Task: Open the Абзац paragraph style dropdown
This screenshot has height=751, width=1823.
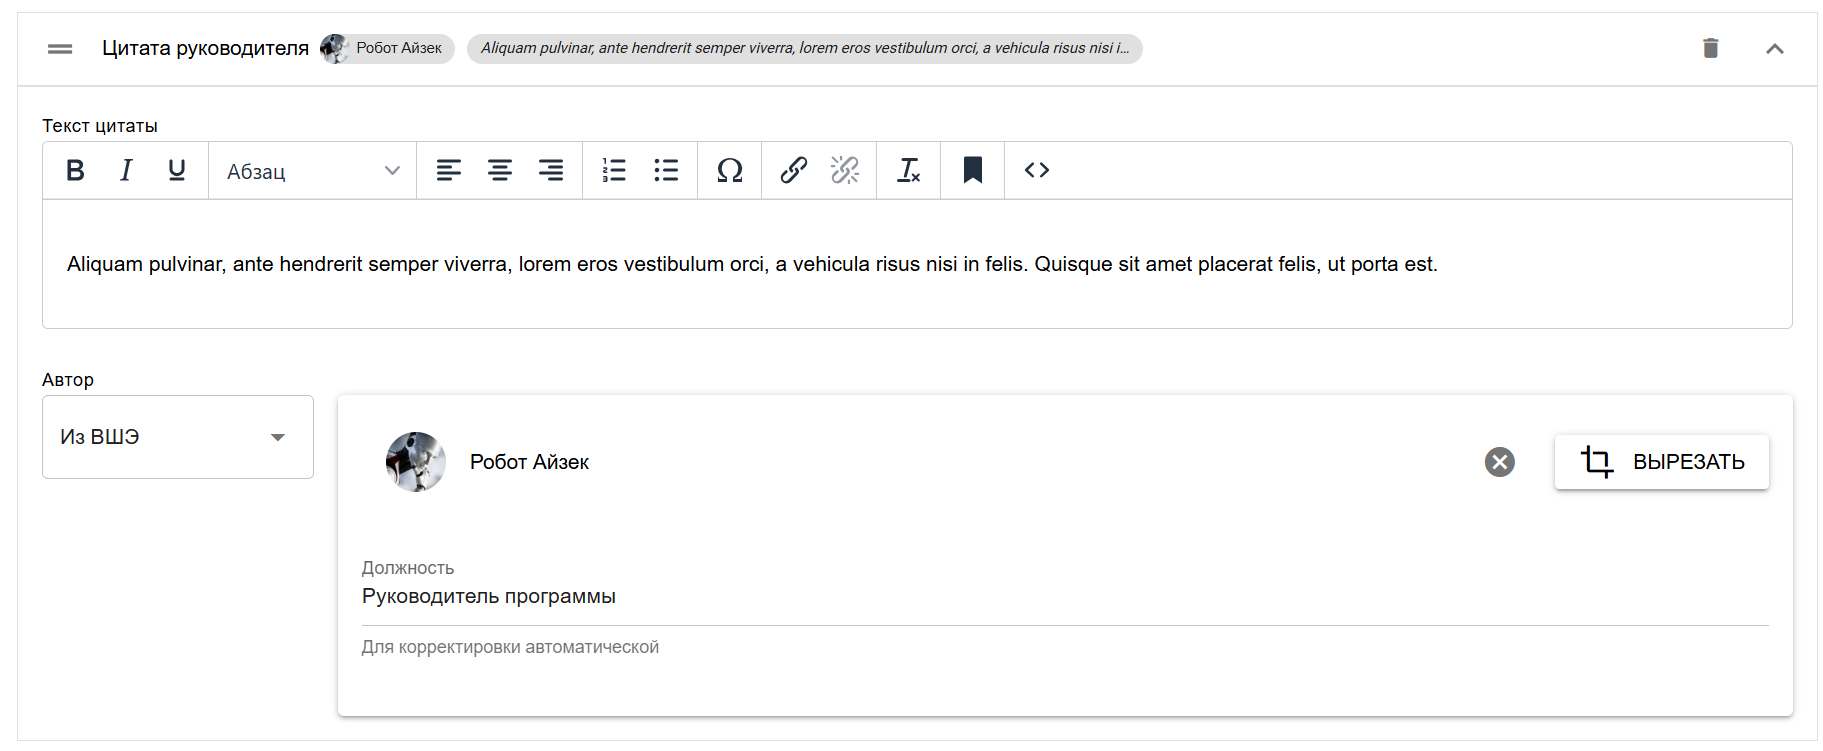Action: (x=312, y=171)
